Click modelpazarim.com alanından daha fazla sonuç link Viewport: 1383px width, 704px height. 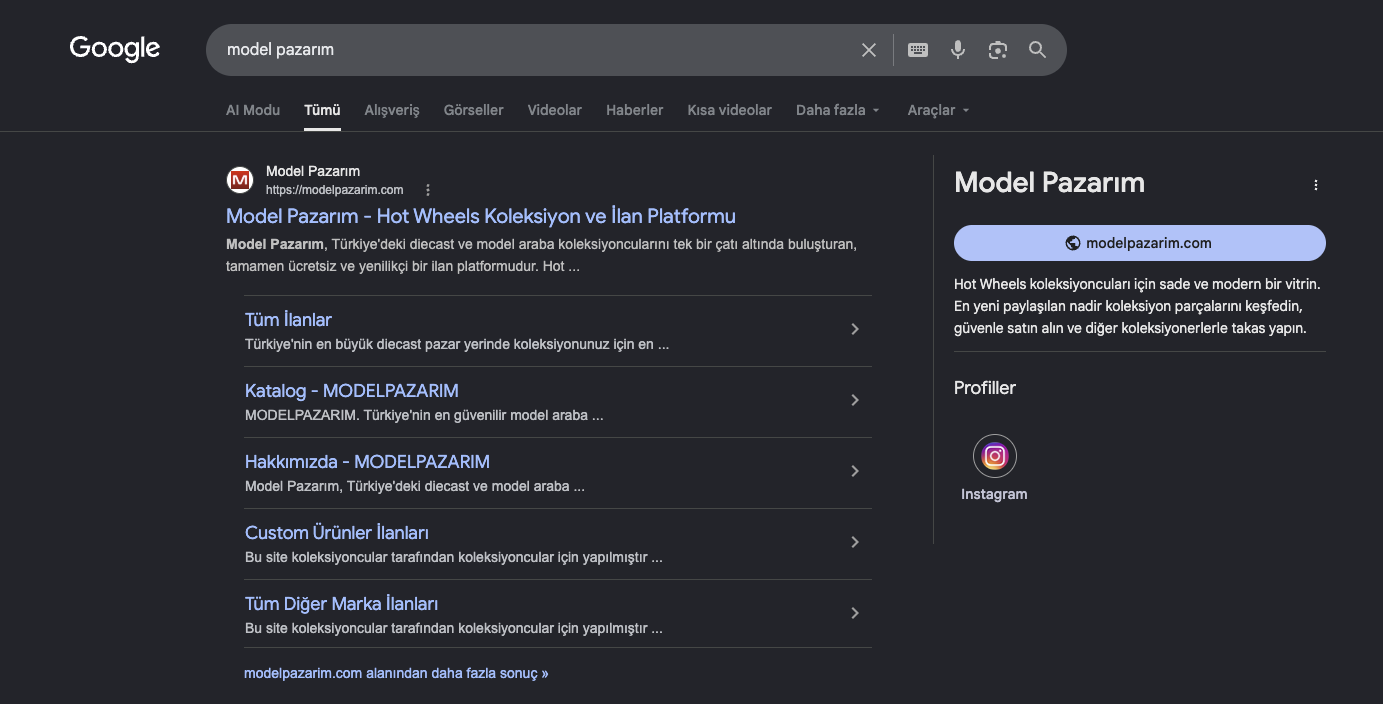coord(396,673)
